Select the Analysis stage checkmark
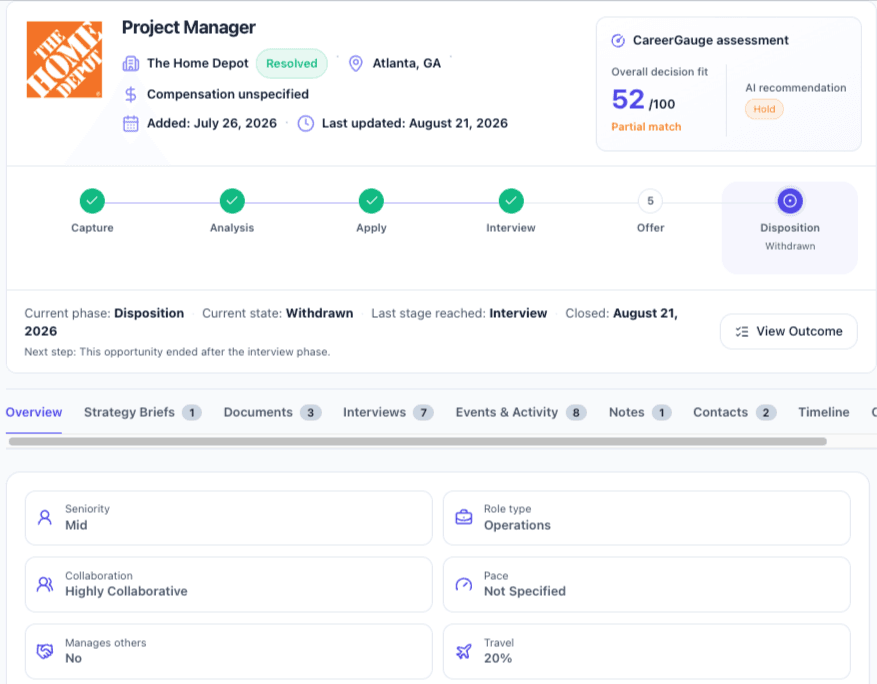 [x=232, y=201]
